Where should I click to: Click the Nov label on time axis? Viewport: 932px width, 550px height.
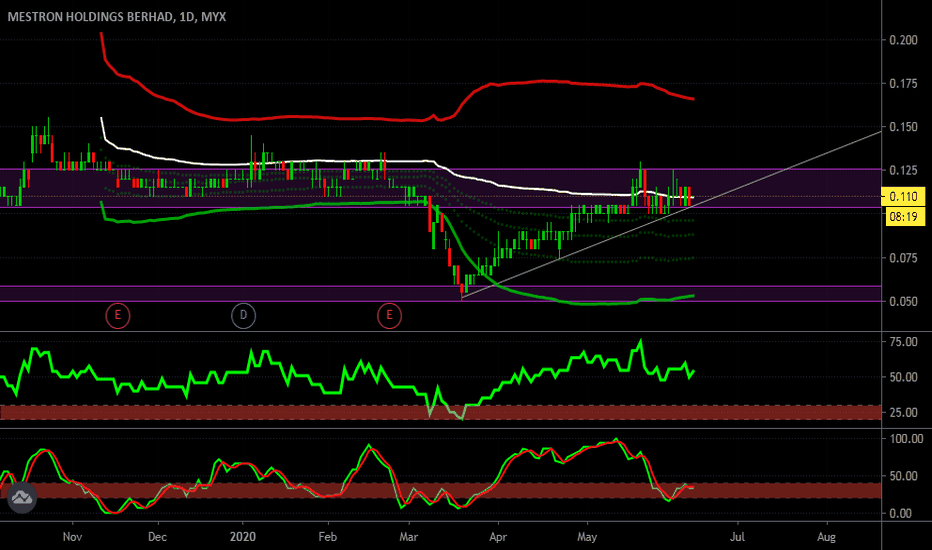72,537
